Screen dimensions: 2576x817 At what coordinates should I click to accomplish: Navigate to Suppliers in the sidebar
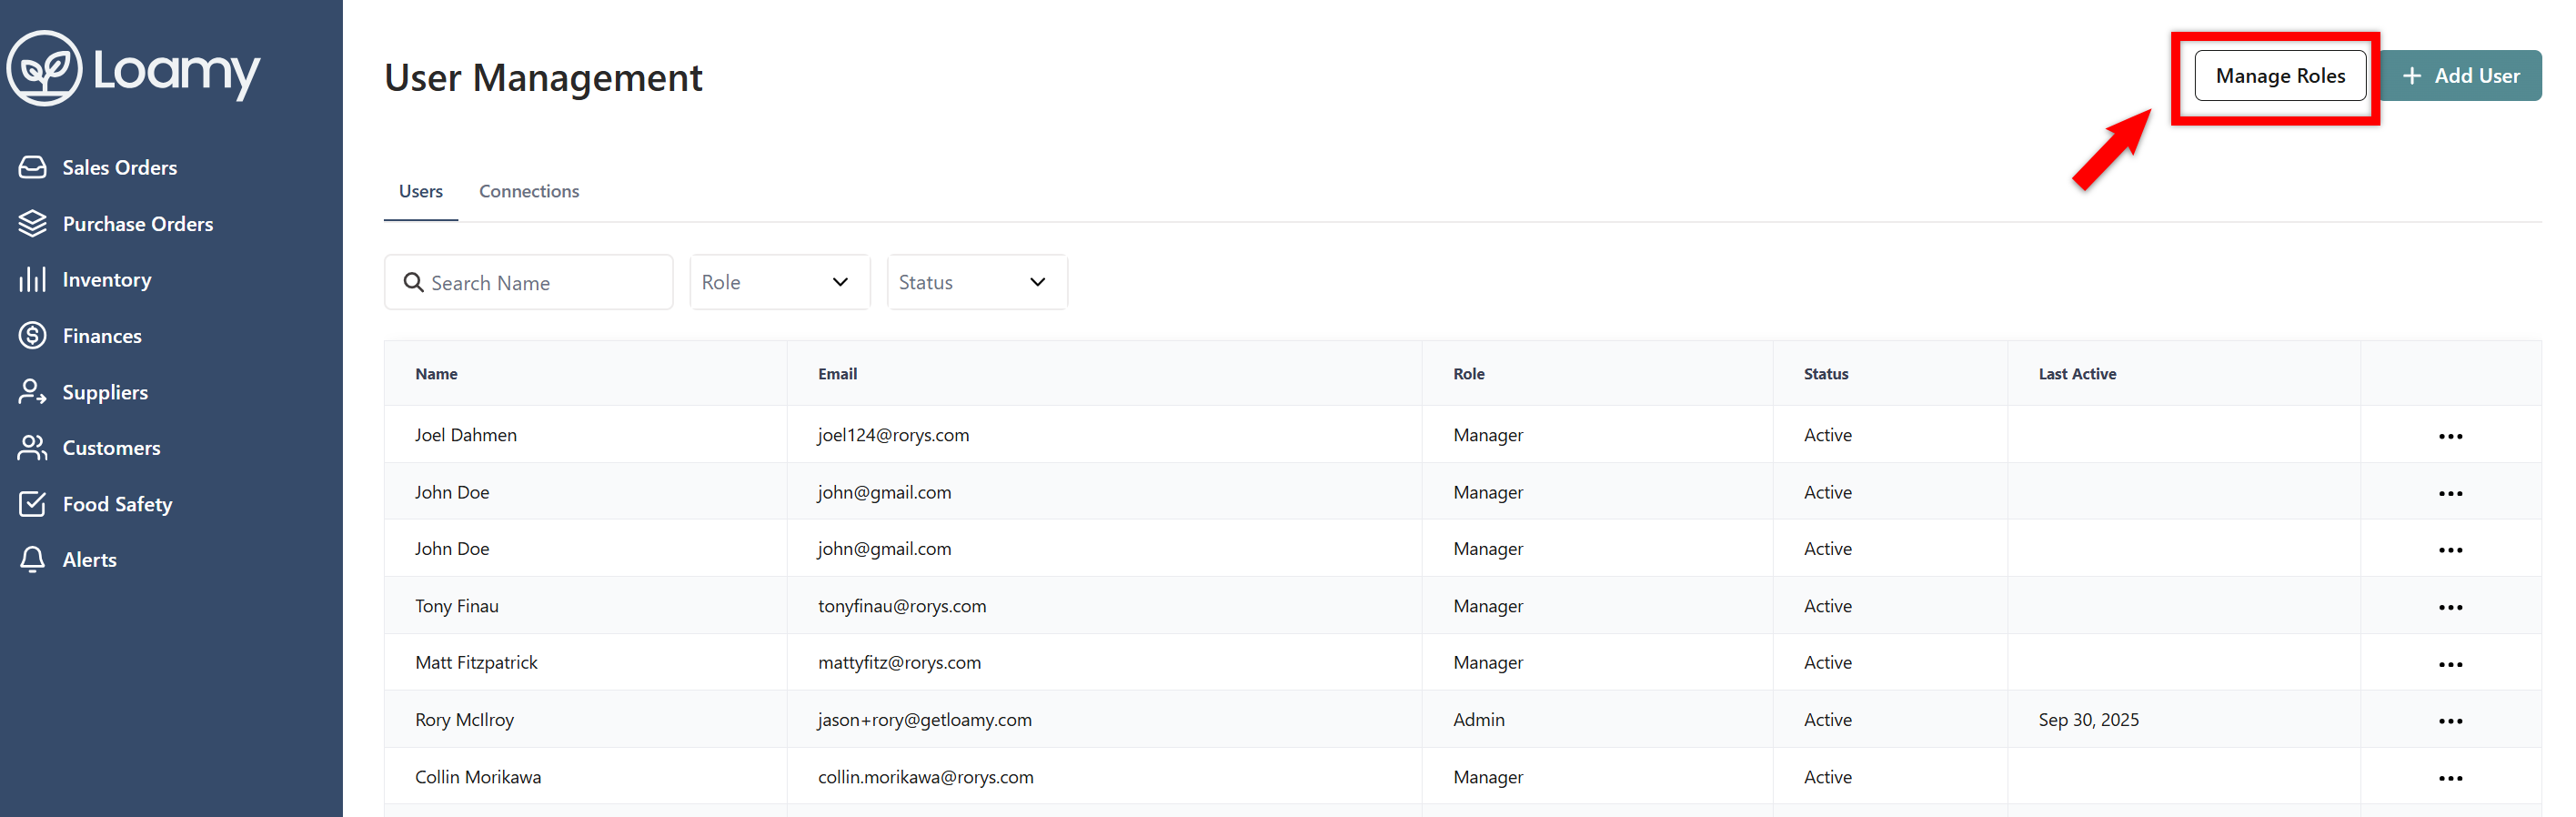tap(104, 392)
